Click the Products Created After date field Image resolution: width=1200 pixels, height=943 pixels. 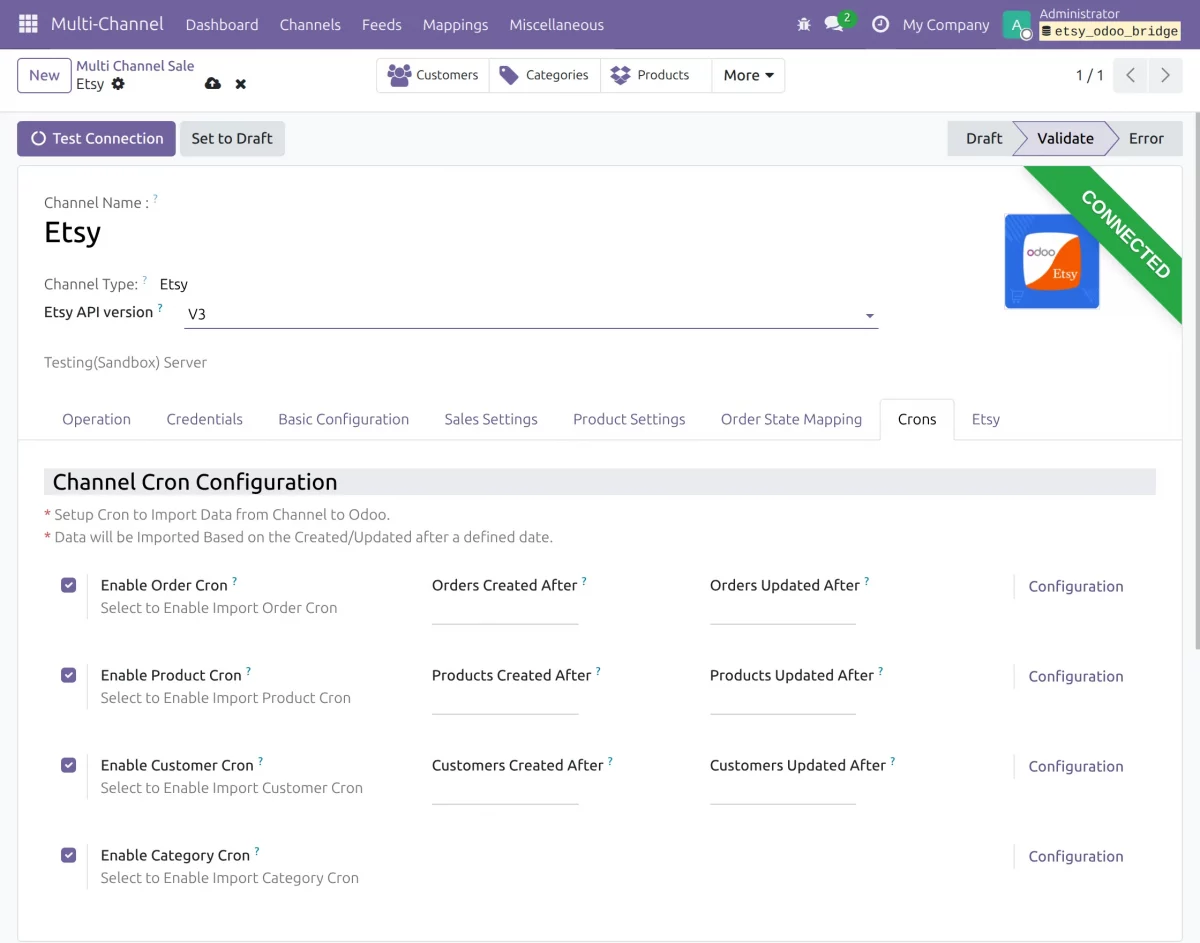tap(505, 703)
